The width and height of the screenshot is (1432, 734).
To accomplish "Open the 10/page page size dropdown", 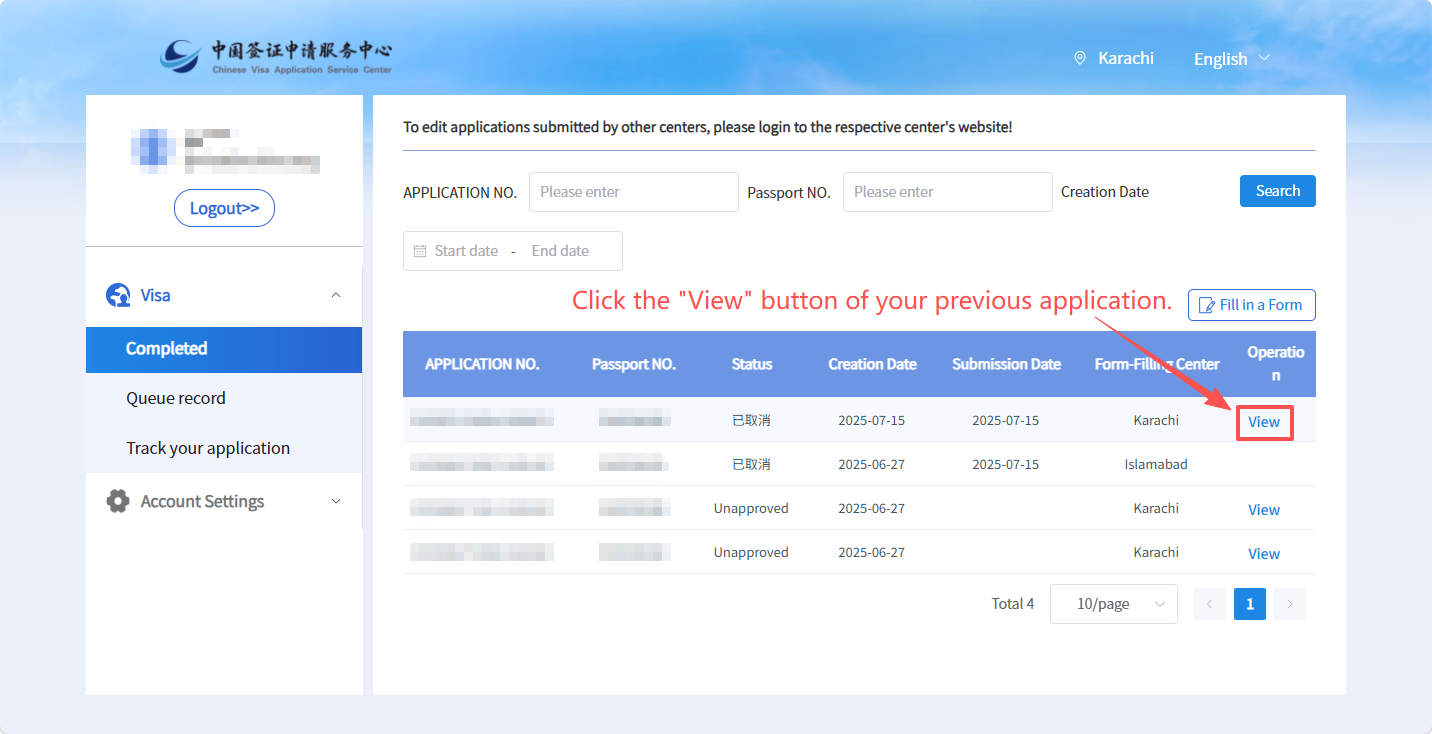I will point(1113,604).
